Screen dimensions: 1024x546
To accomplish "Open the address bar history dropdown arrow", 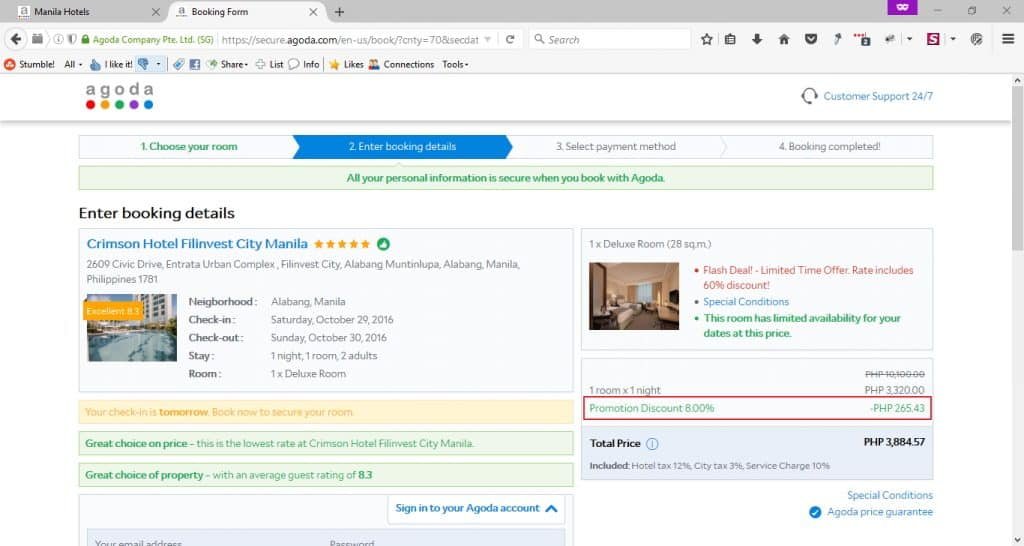I will point(487,39).
